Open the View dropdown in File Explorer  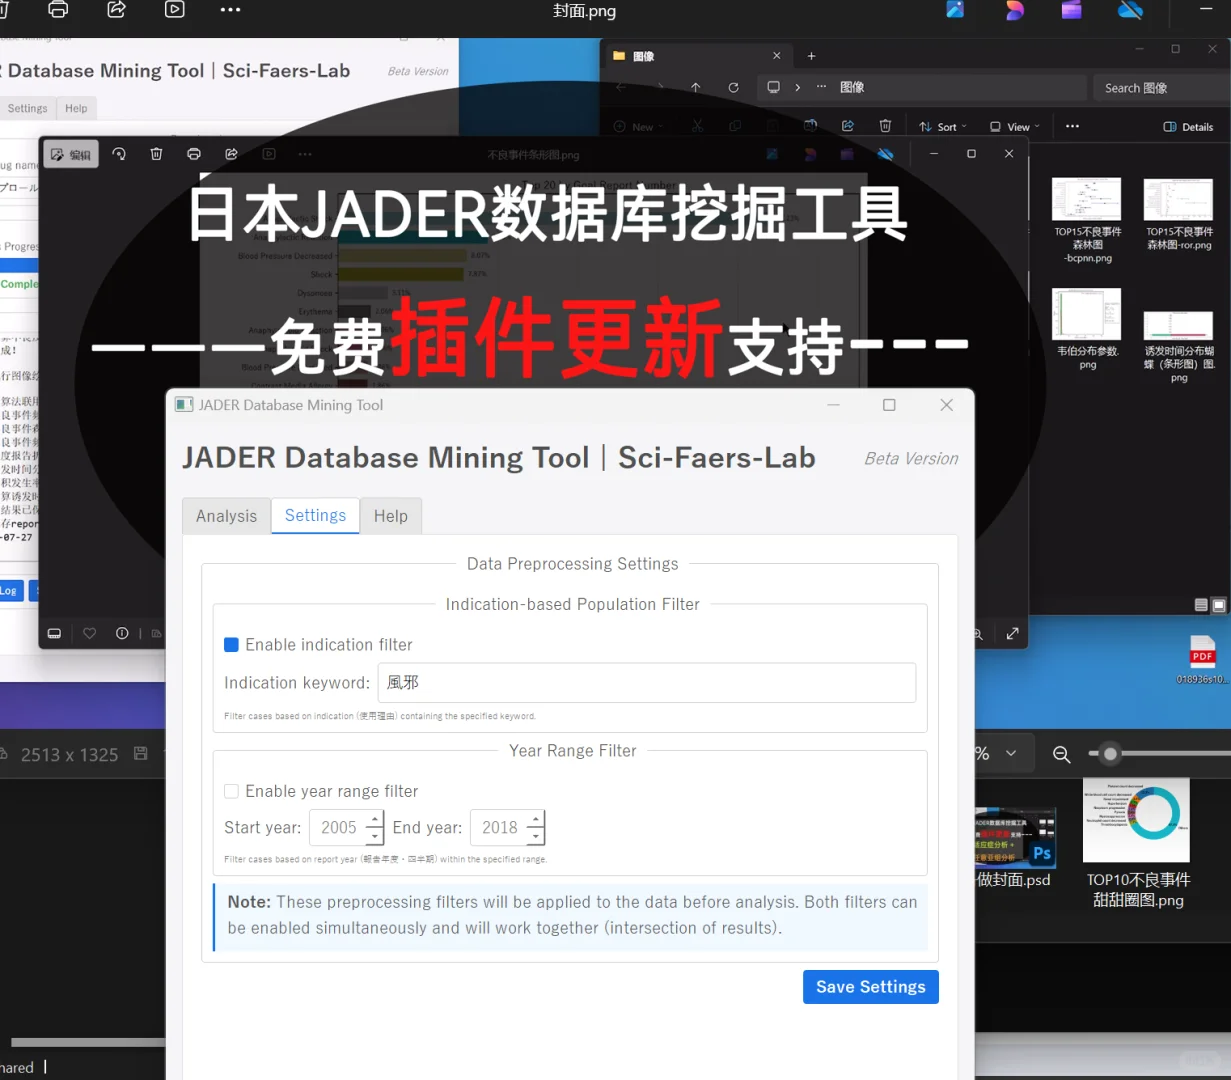coord(1013,126)
